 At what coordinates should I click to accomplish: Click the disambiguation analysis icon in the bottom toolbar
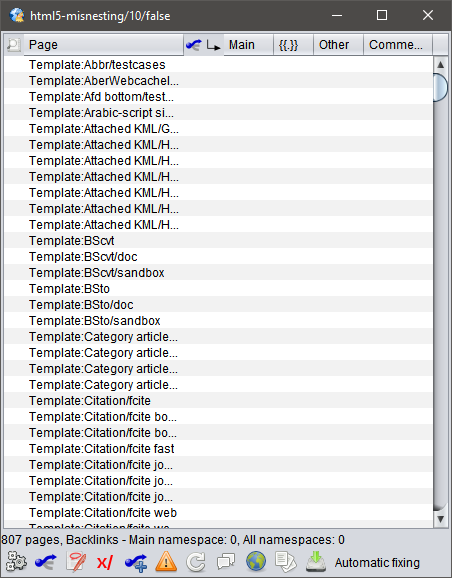click(45, 562)
